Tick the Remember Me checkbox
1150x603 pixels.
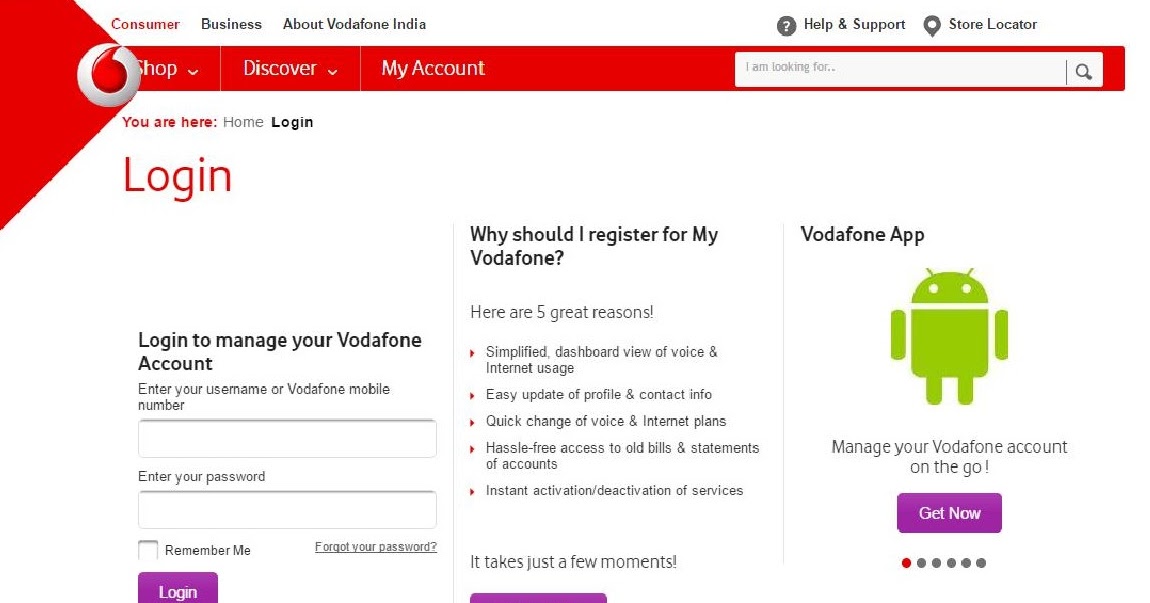coord(148,550)
